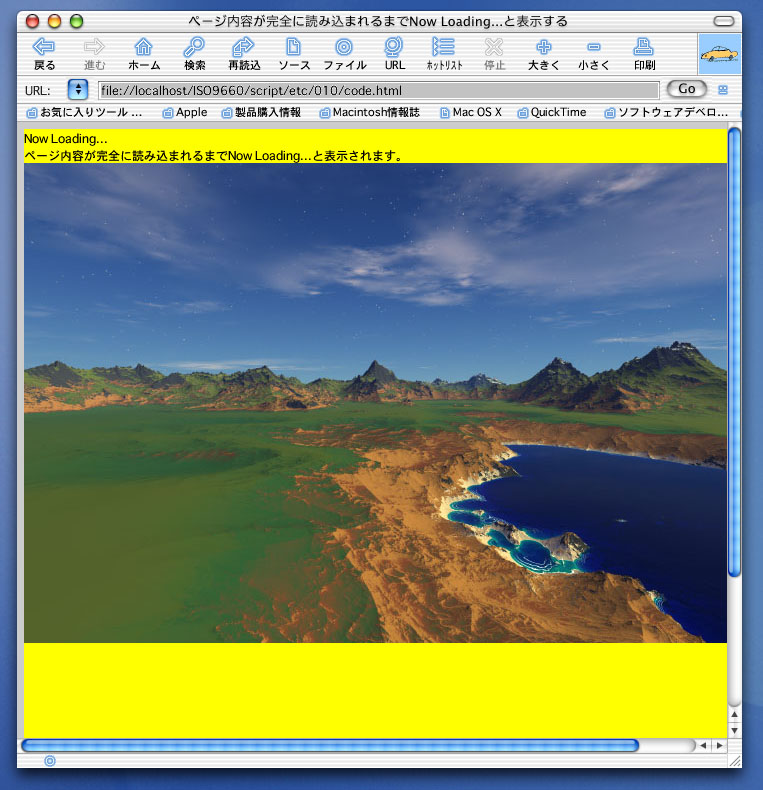Click the status bar circle icon
This screenshot has width=763, height=790.
50,761
